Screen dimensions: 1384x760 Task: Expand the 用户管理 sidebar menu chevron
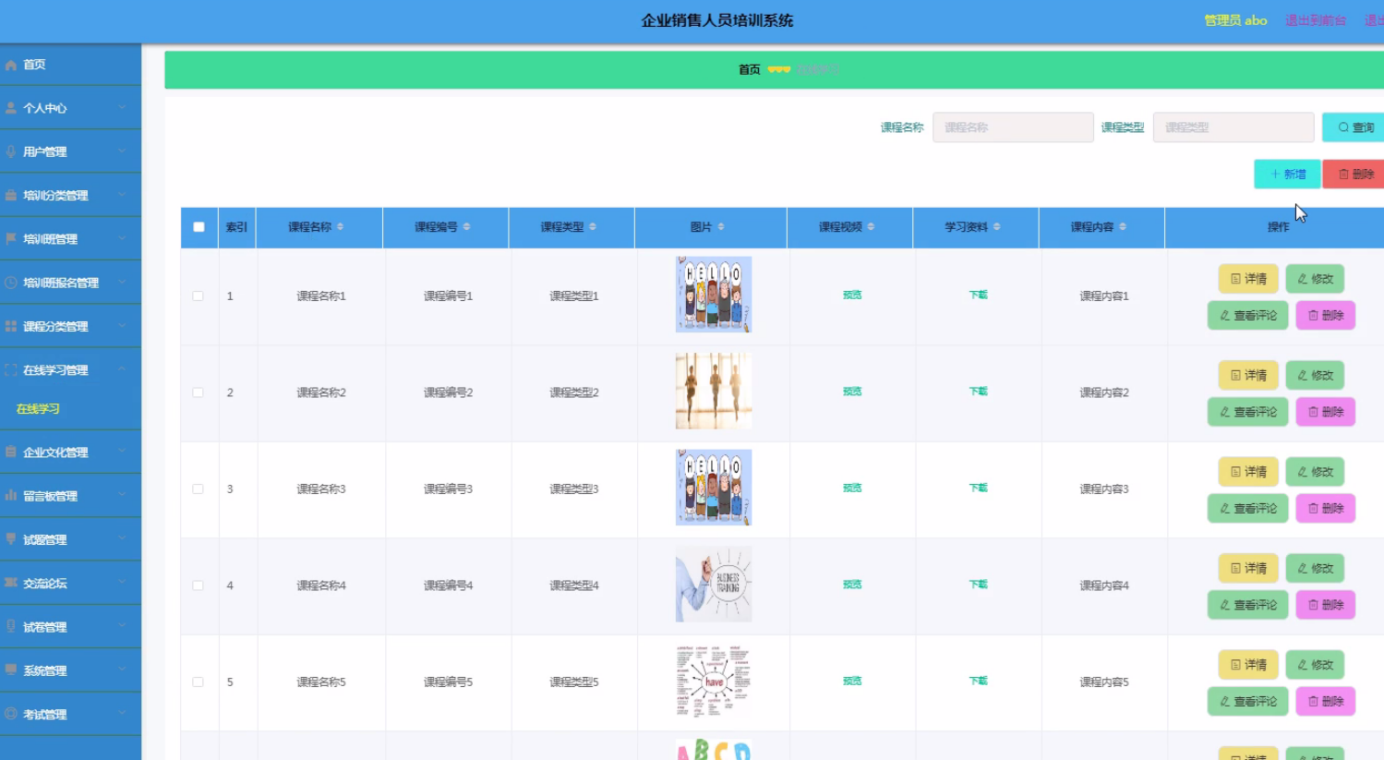click(x=122, y=151)
